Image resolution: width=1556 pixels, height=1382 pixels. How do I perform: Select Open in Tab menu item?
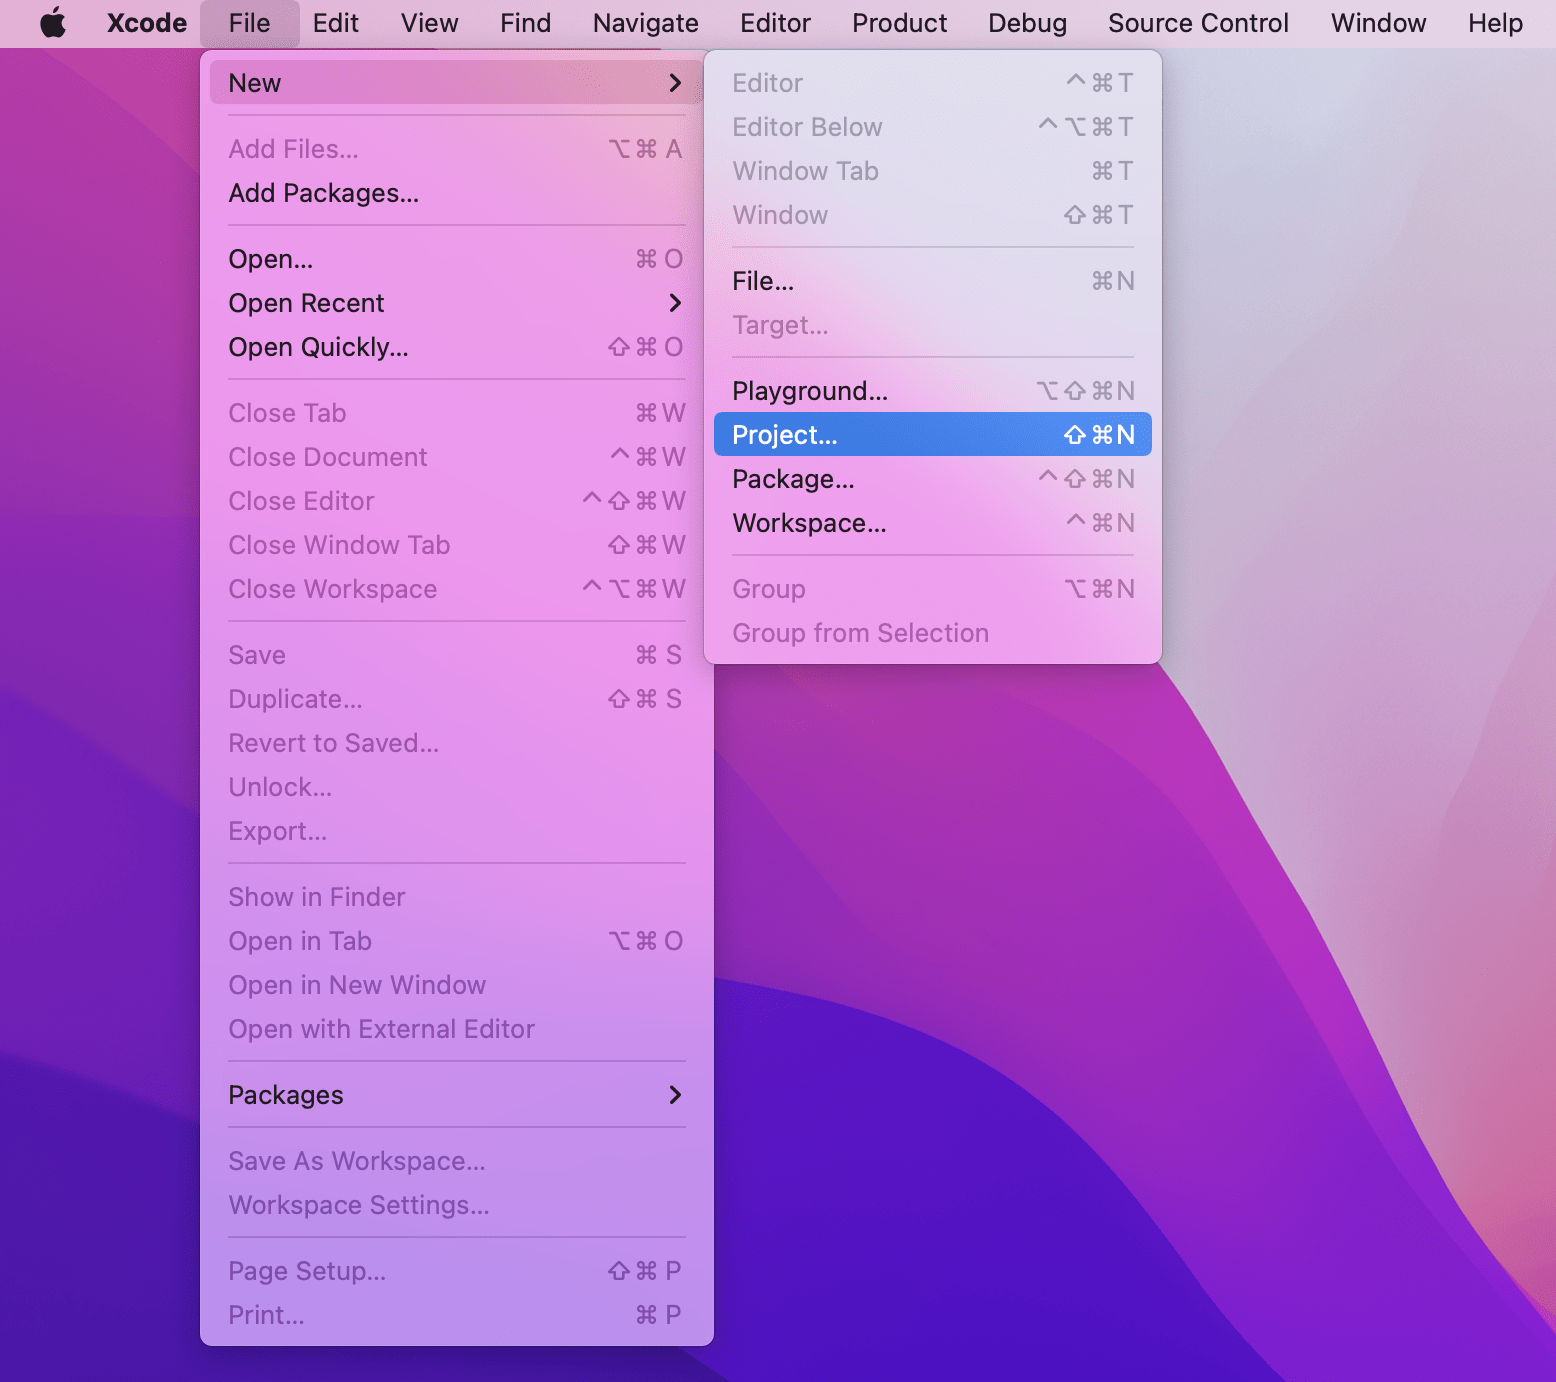click(457, 941)
